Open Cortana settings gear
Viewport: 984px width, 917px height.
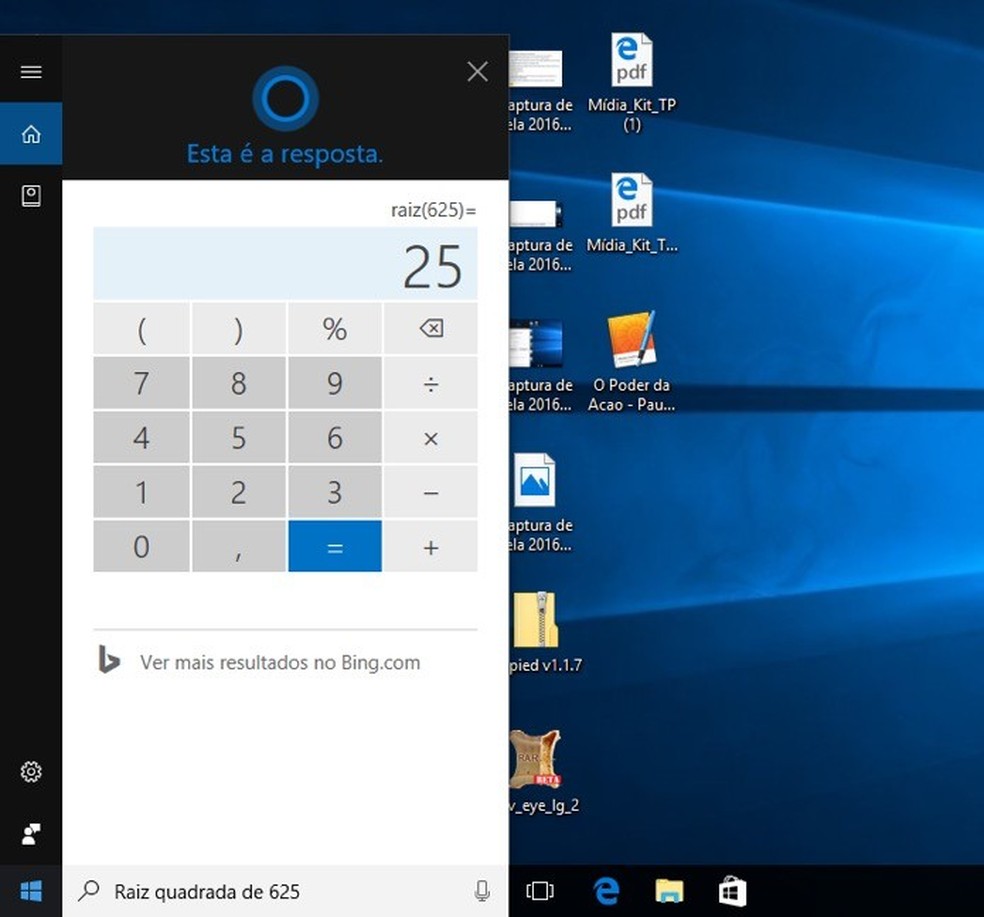click(31, 771)
